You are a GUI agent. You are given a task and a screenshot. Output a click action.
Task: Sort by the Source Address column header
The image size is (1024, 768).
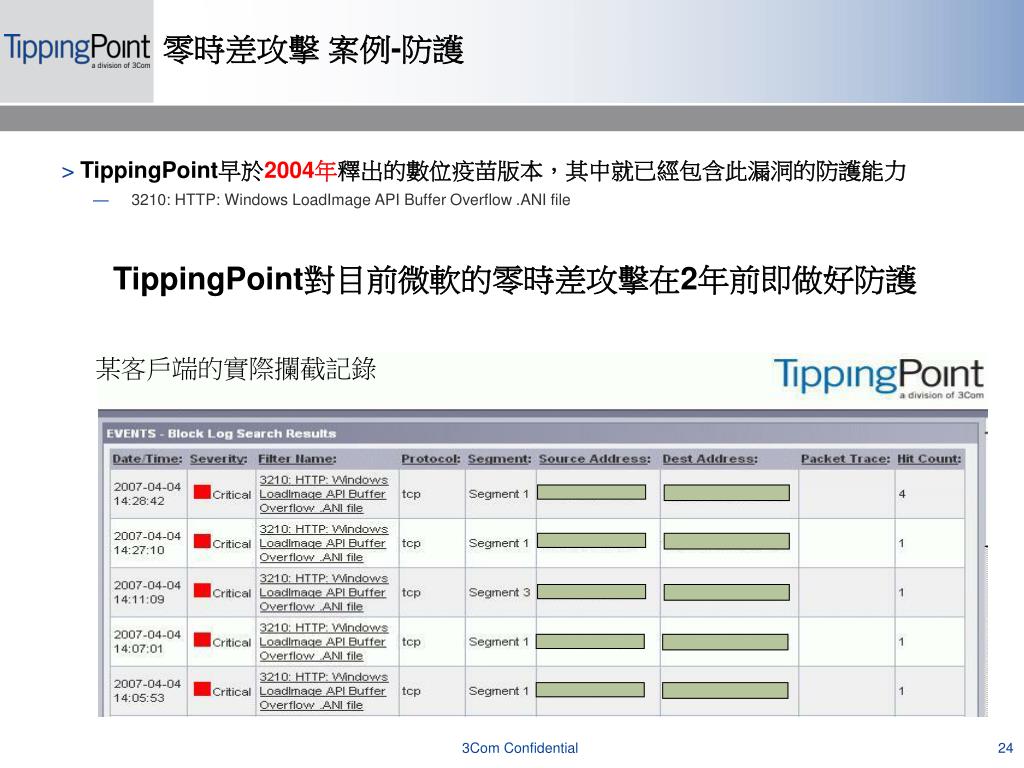click(x=594, y=458)
